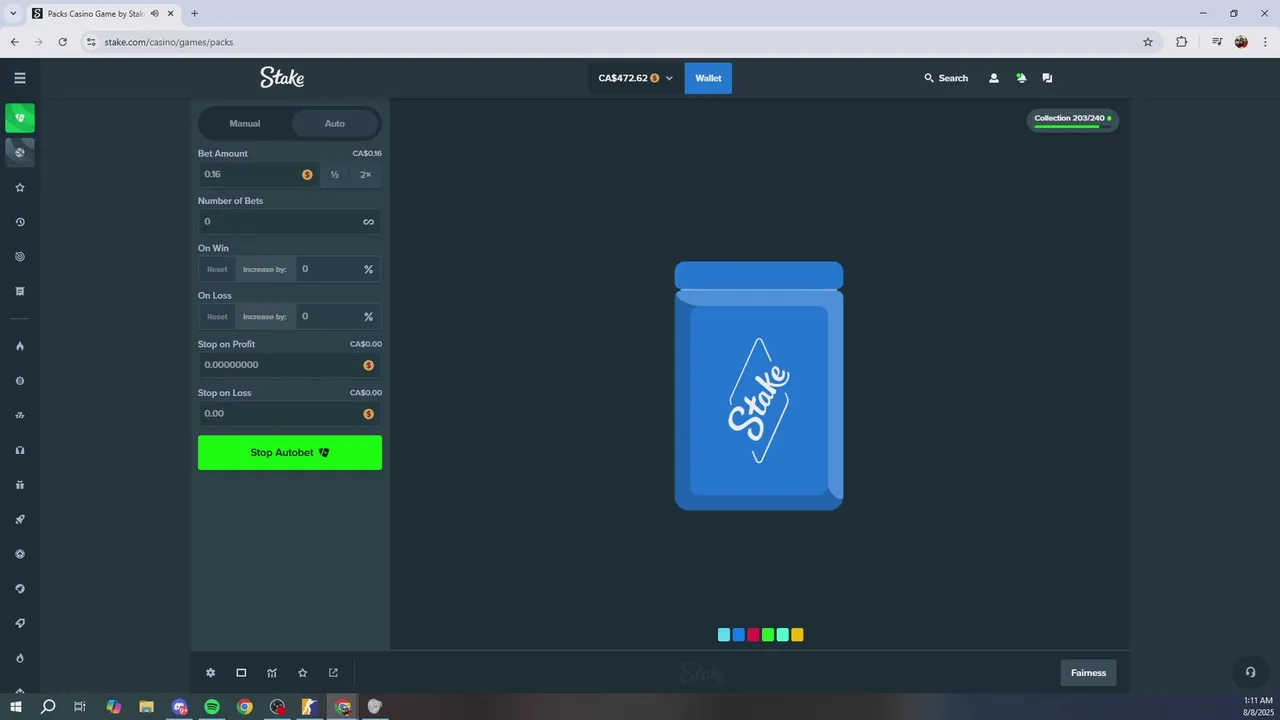The width and height of the screenshot is (1280, 720).
Task: Open the flame icon below sidebar divider
Action: coord(20,346)
